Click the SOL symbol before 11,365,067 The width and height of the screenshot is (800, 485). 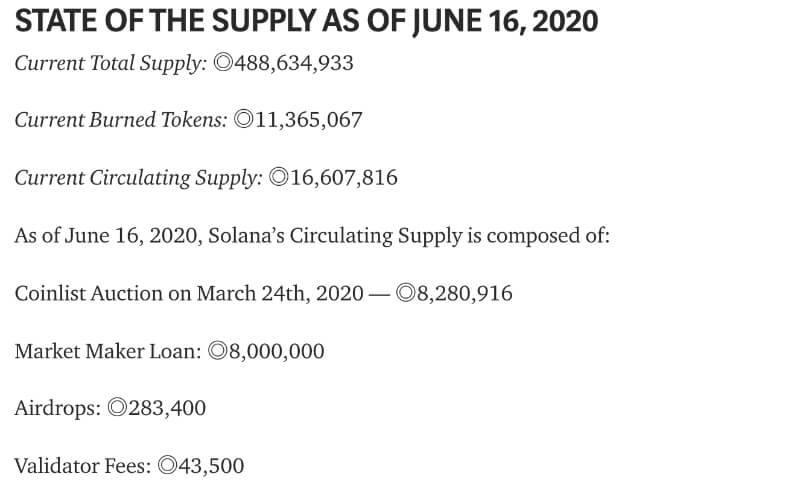tap(243, 121)
